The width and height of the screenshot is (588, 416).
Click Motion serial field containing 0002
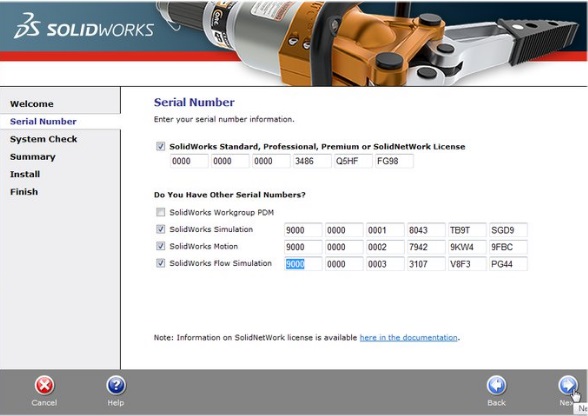385,247
